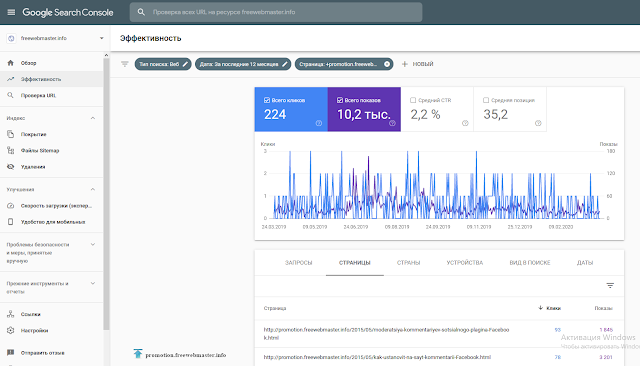Toggle the Всего кликов checkbox
Image resolution: width=640 pixels, height=366 pixels.
click(267, 100)
